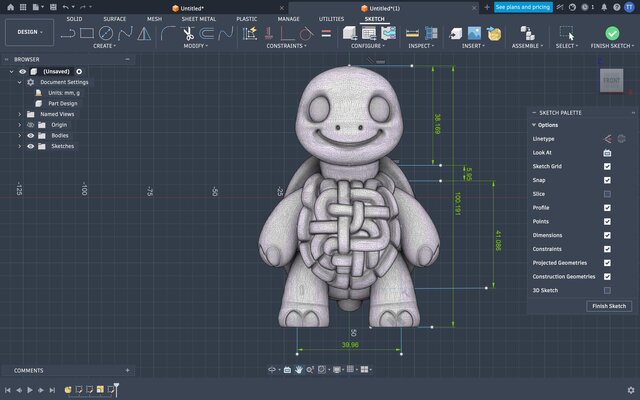640x400 pixels.
Task: Collapse the Options section in Sketch Palette
Action: click(534, 125)
